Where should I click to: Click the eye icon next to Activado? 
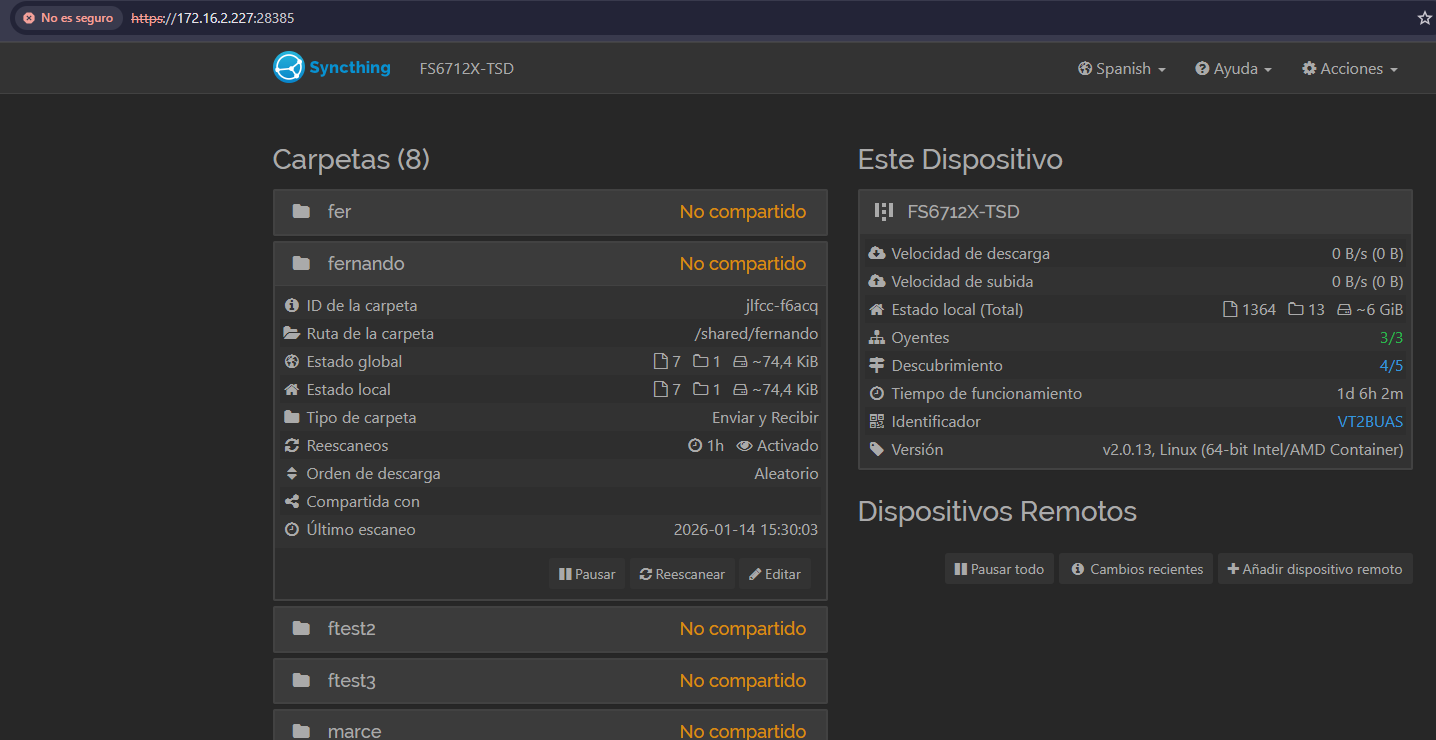(x=744, y=446)
